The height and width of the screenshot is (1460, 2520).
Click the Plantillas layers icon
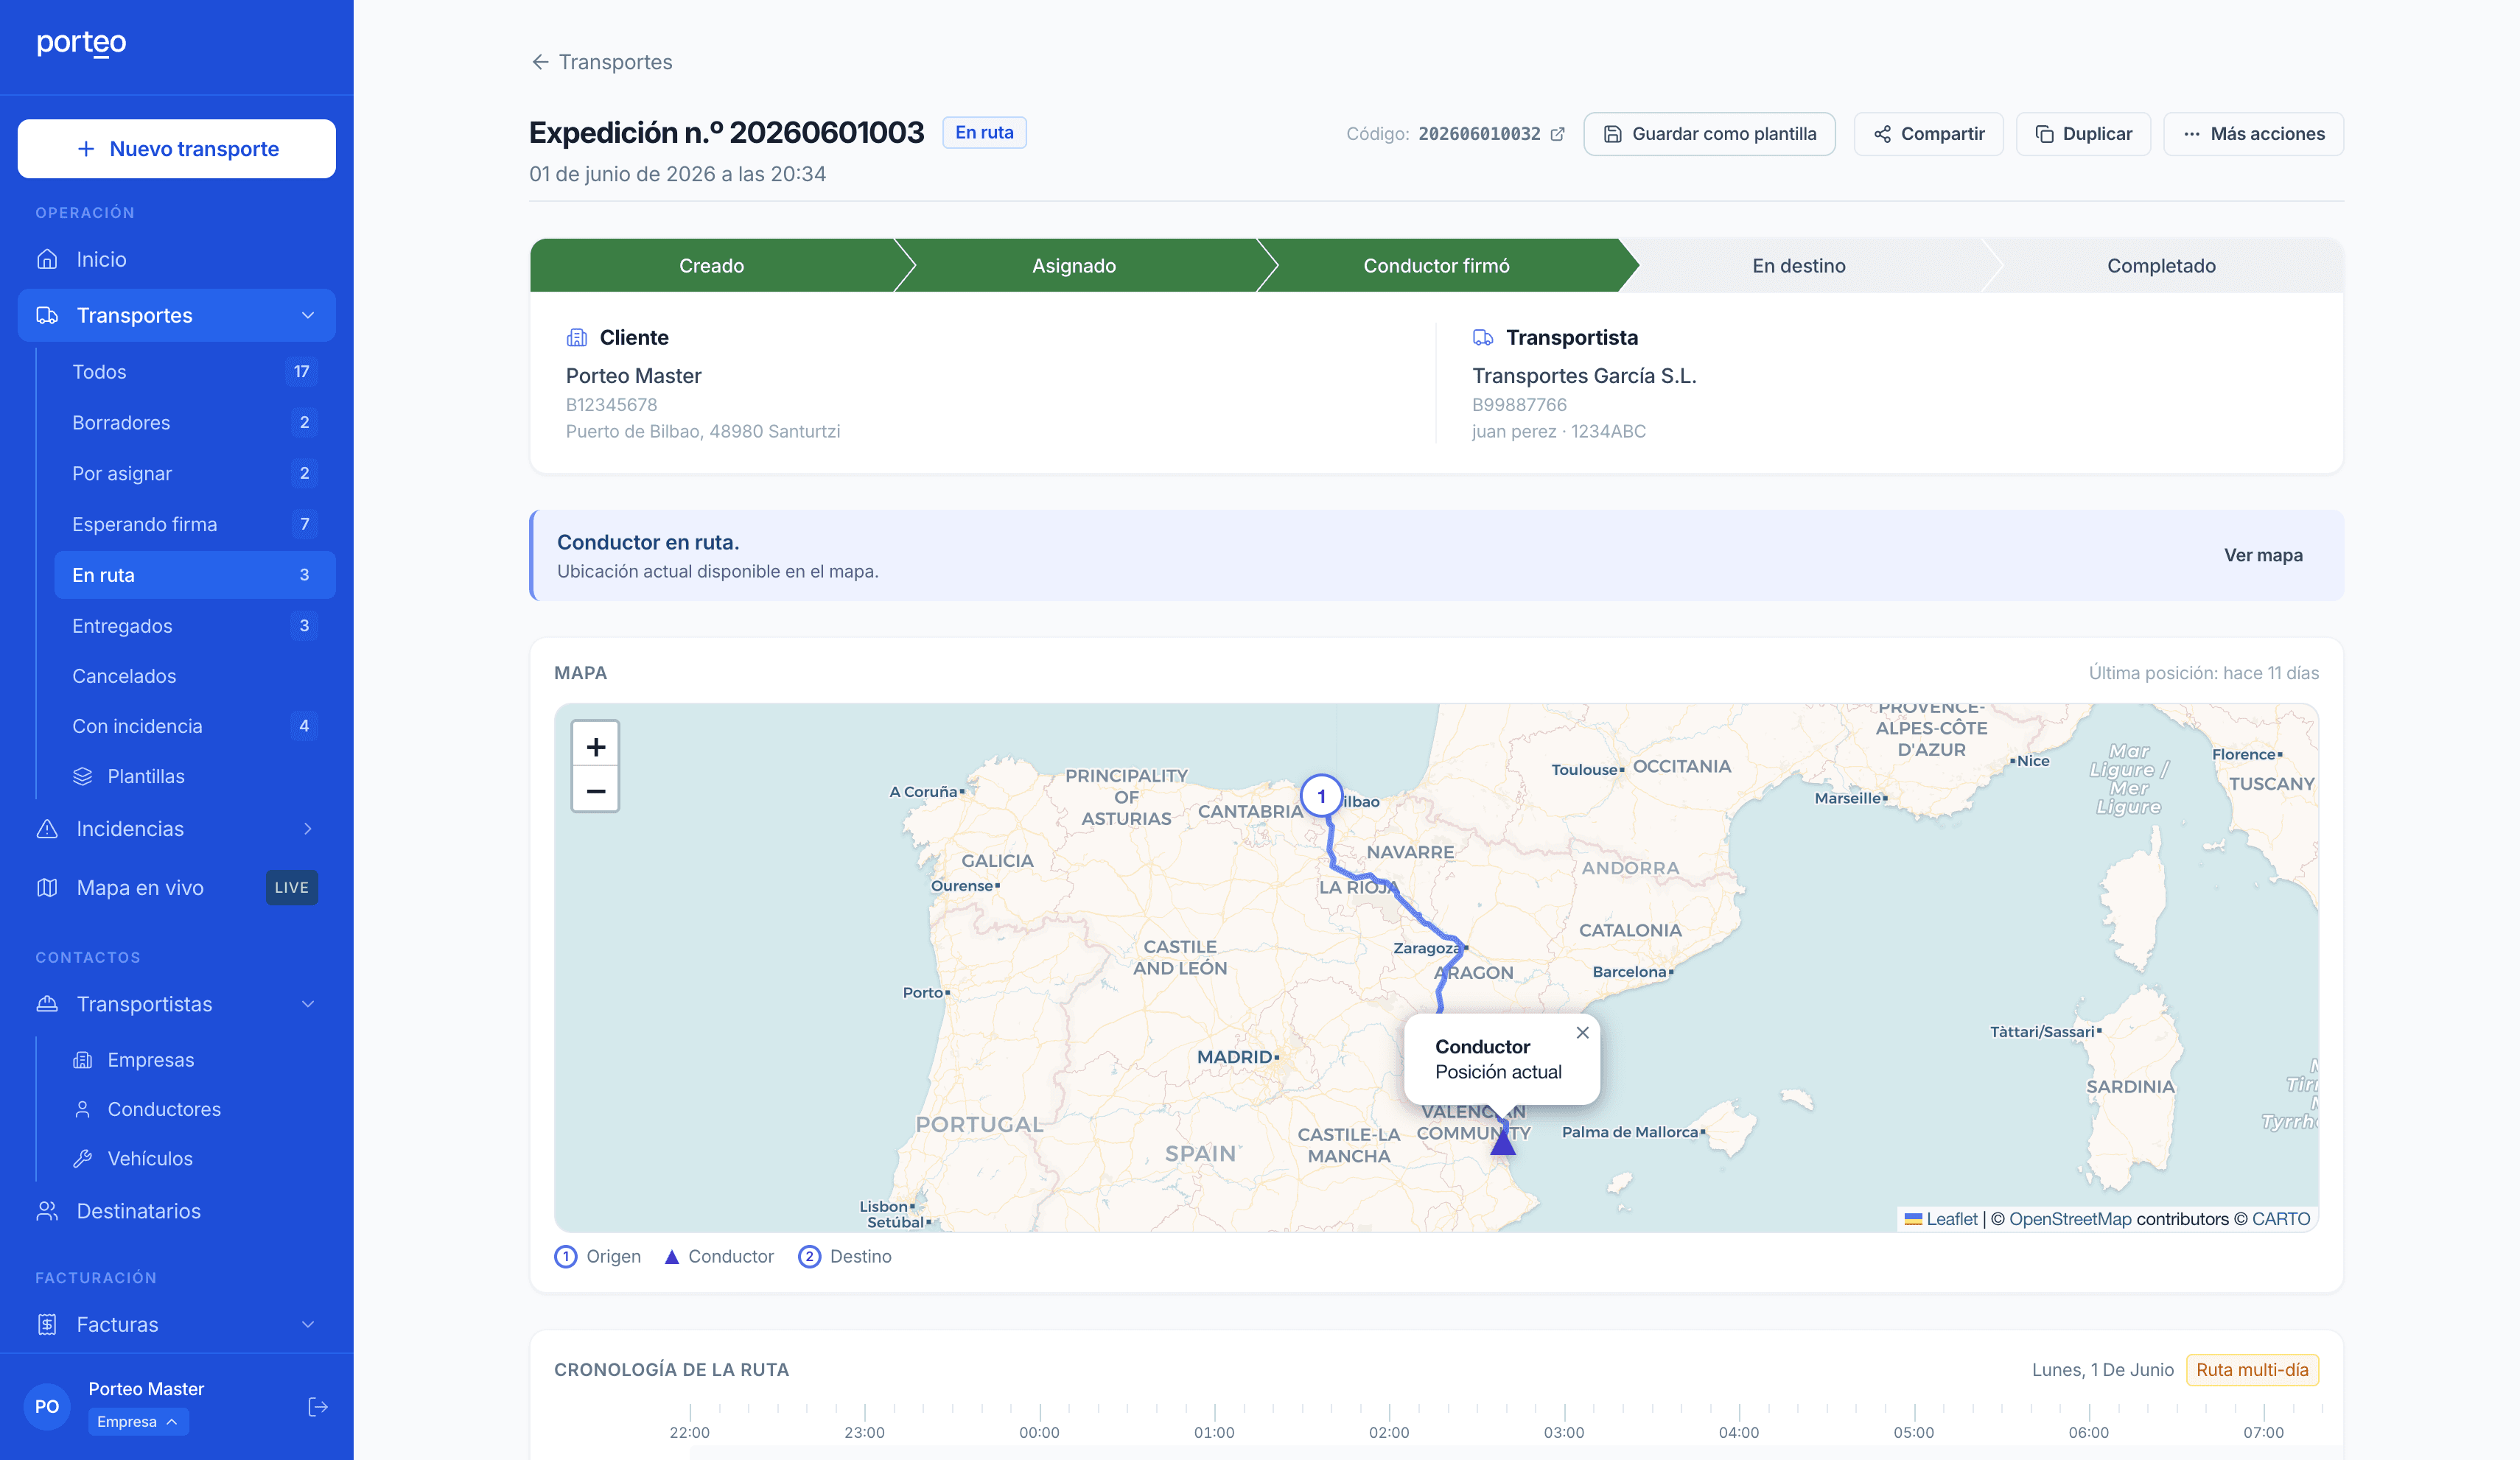coord(83,776)
